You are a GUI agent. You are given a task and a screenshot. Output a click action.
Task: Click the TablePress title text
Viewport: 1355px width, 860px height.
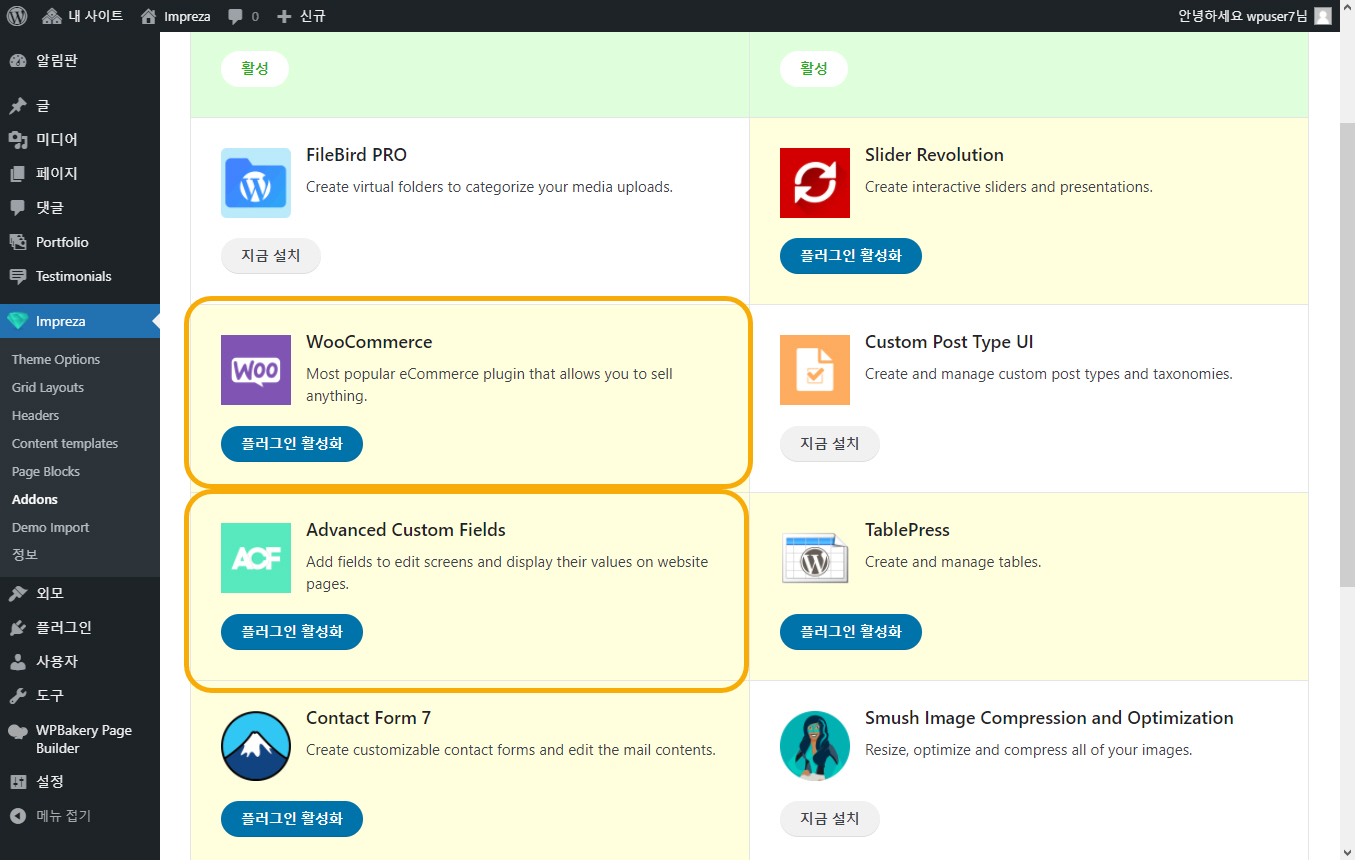tap(907, 530)
